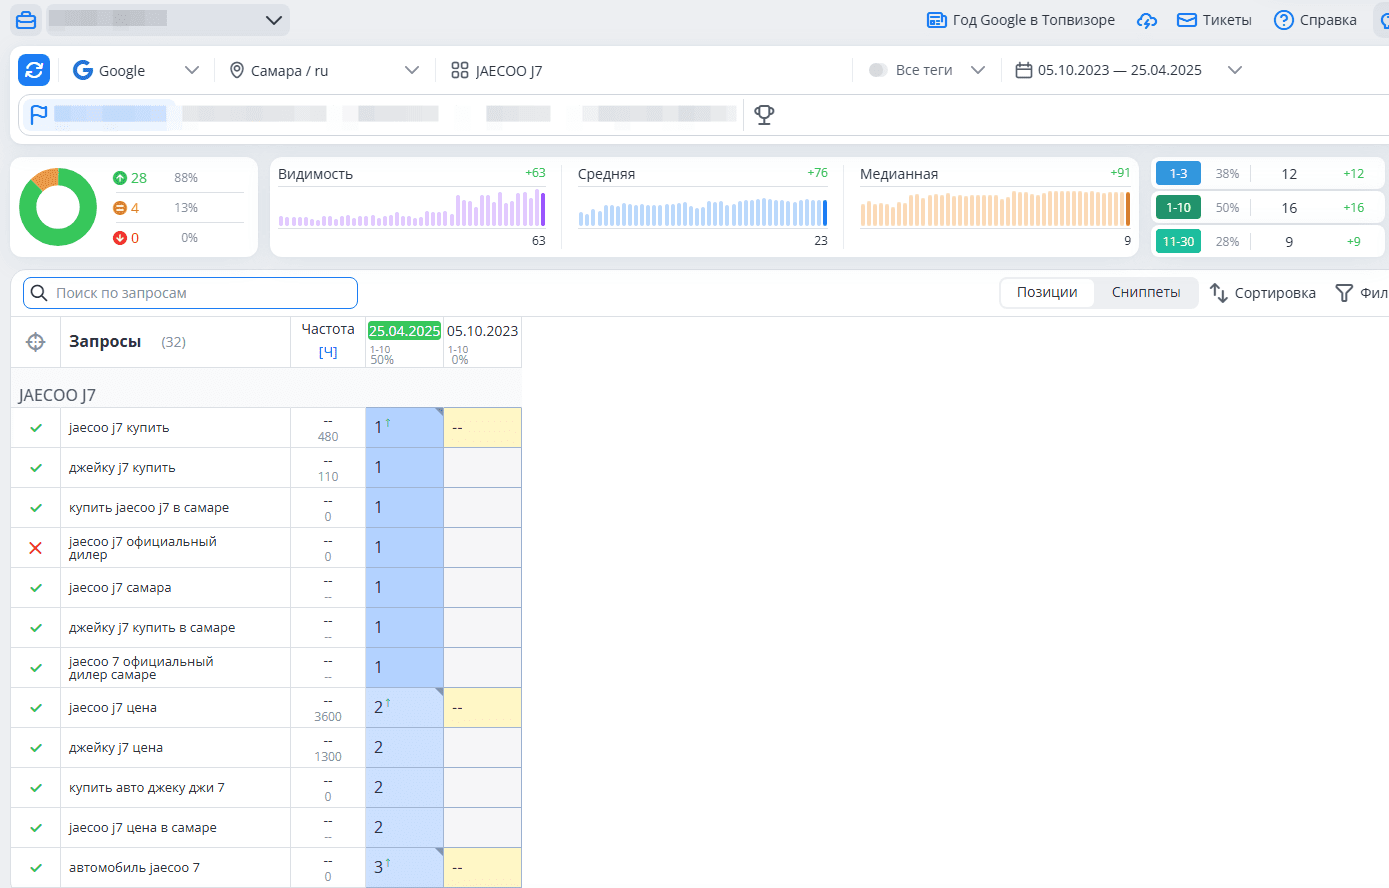
Task: Click the magnifier icon in the search field
Action: (39, 293)
